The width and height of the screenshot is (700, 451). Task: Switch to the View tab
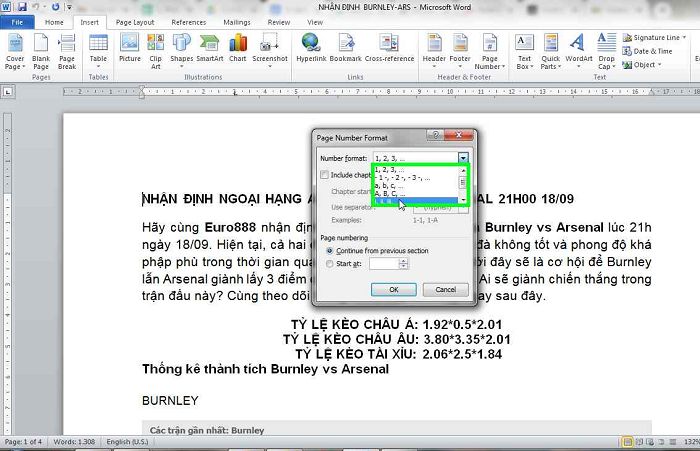[x=315, y=22]
